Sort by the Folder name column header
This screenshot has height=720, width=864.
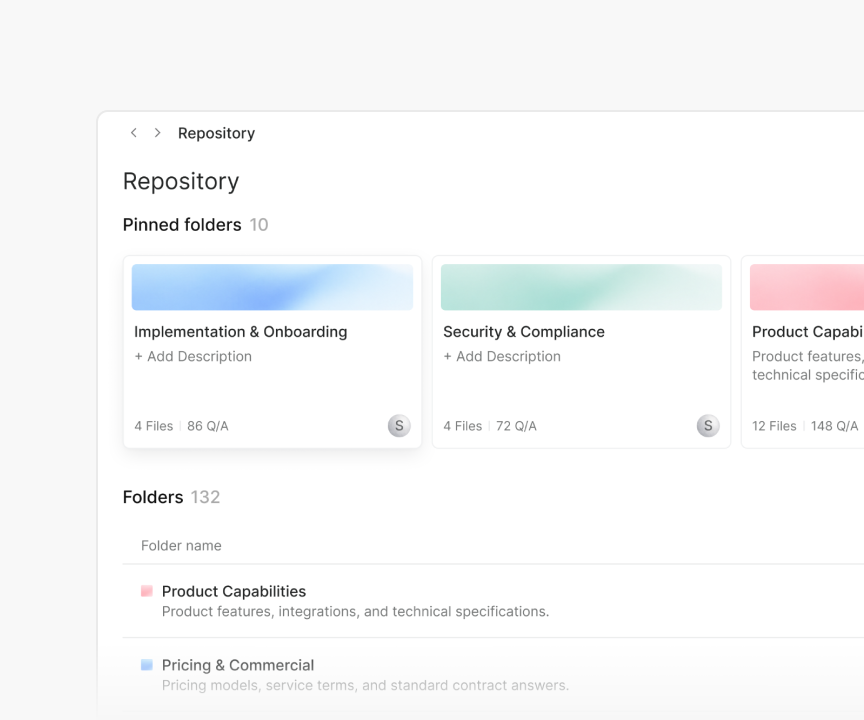click(x=181, y=545)
